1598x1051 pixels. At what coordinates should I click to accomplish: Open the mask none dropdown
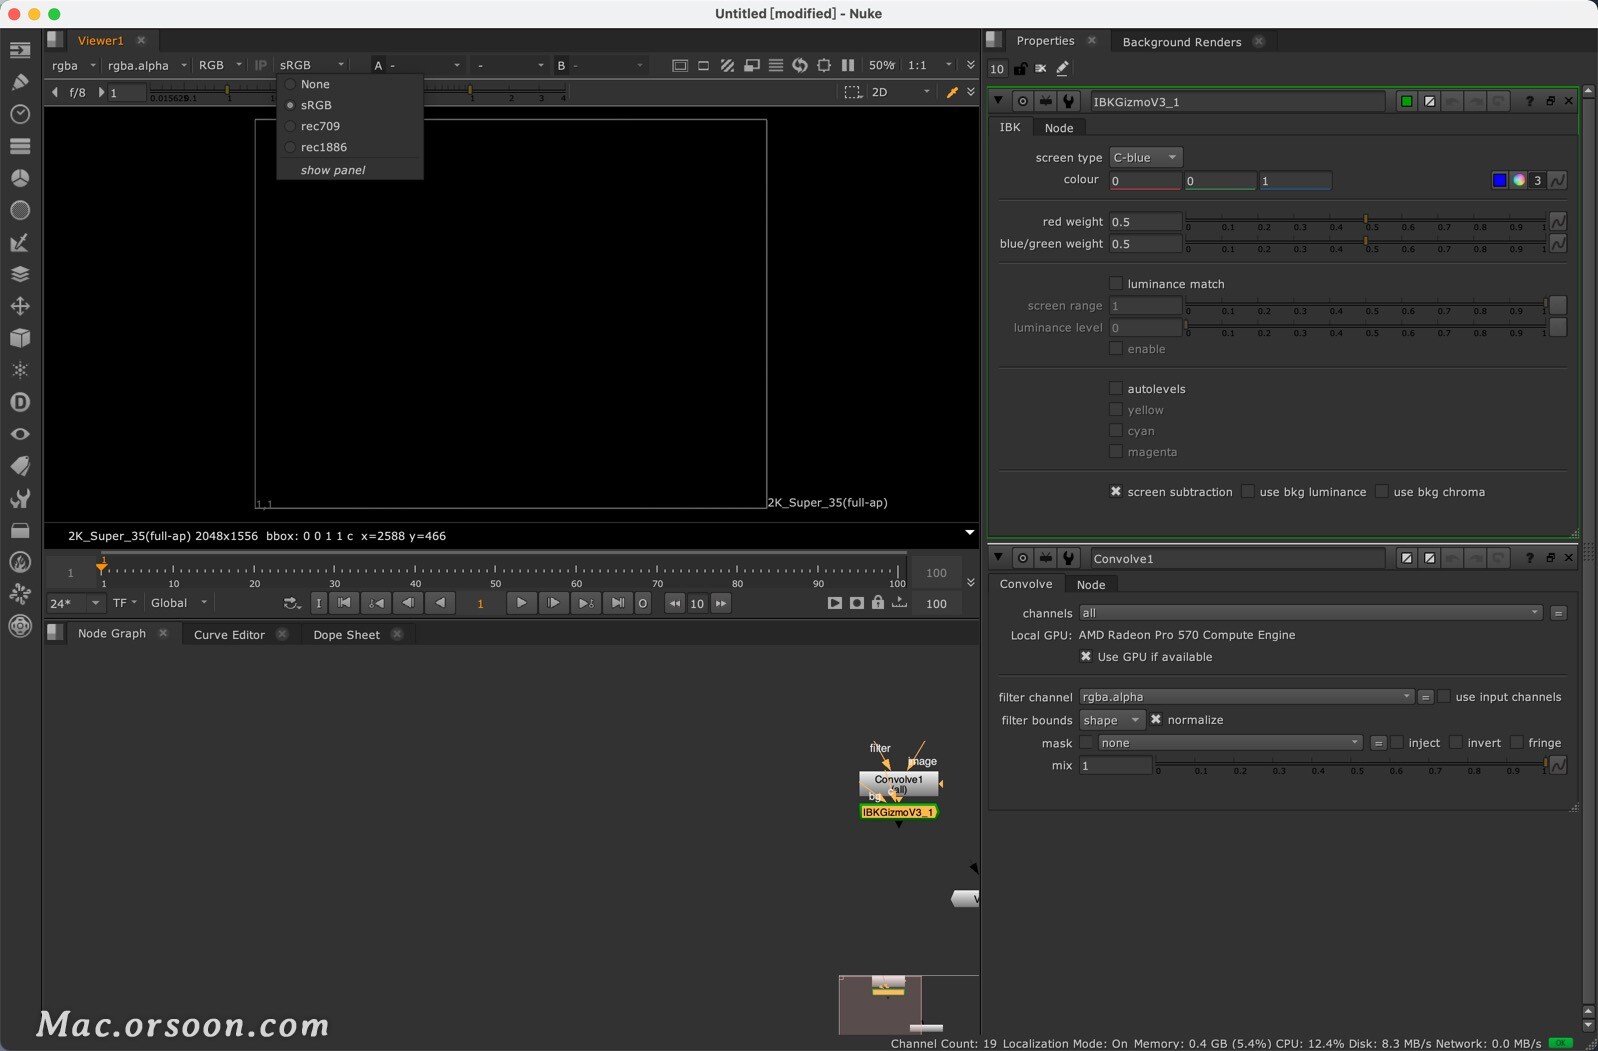[x=1230, y=743]
